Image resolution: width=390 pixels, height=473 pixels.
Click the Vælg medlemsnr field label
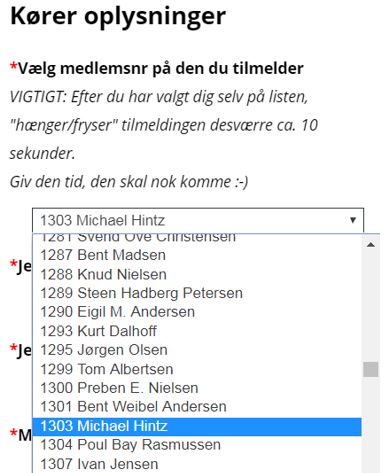(157, 68)
